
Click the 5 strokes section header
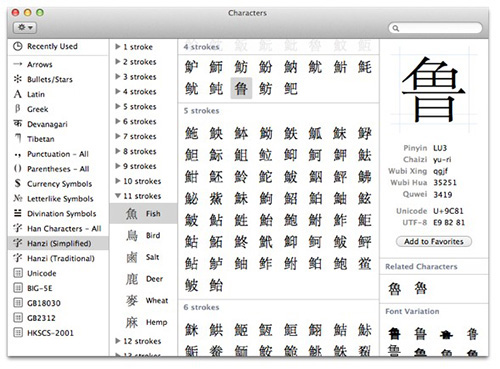pyautogui.click(x=201, y=111)
